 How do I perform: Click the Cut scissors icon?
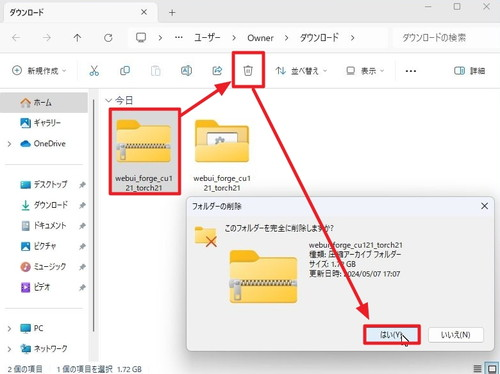pyautogui.click(x=94, y=71)
